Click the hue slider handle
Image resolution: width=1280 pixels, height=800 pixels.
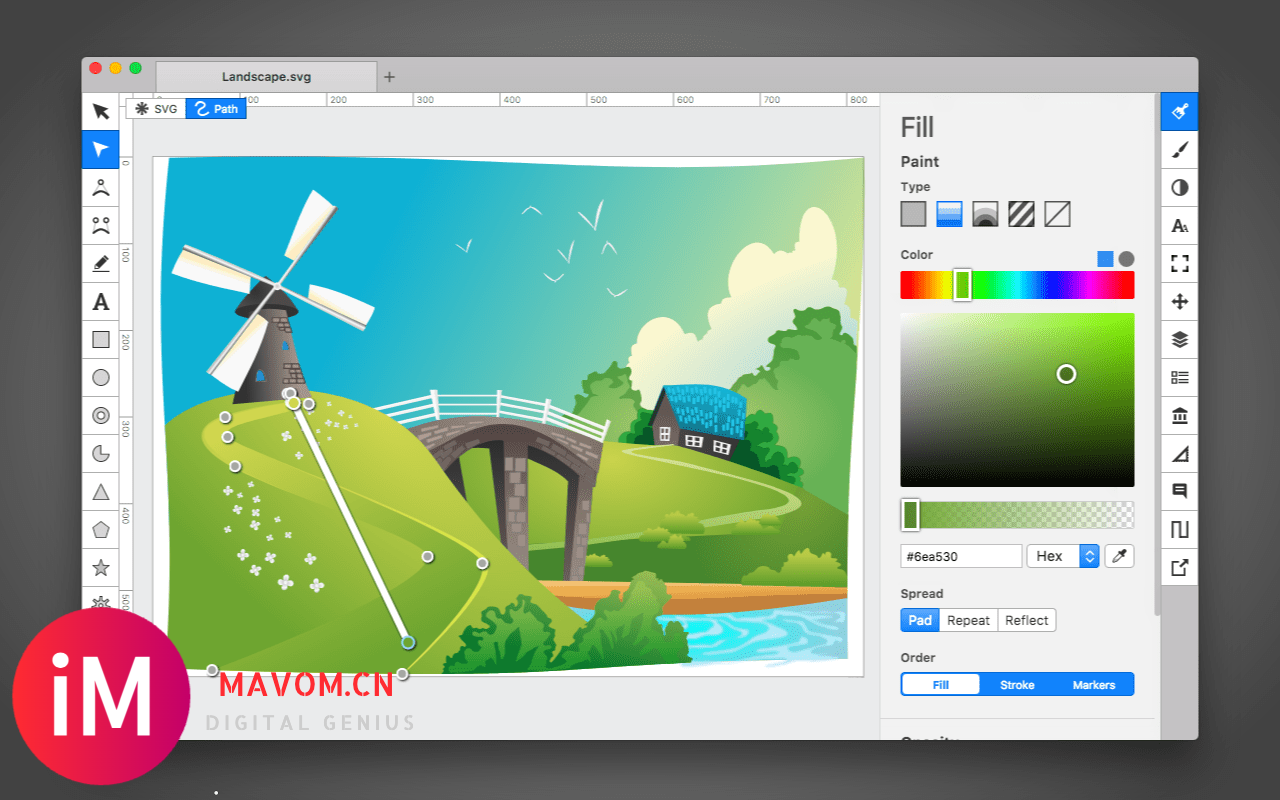point(962,284)
